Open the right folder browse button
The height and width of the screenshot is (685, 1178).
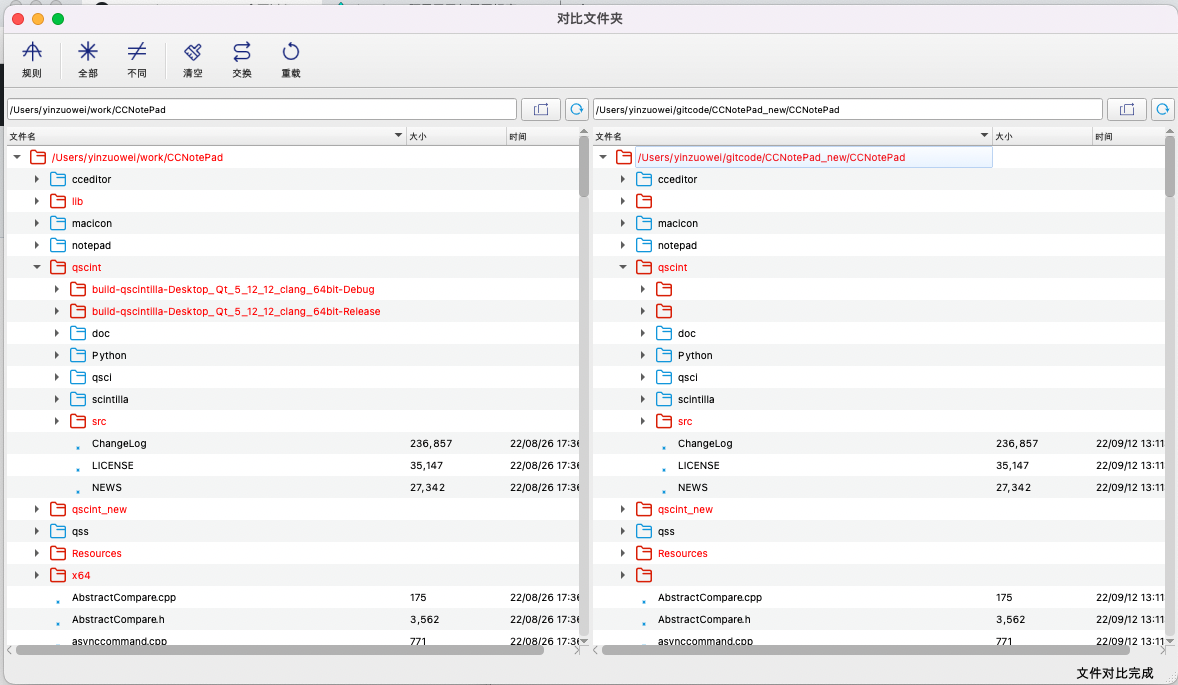pos(1127,109)
